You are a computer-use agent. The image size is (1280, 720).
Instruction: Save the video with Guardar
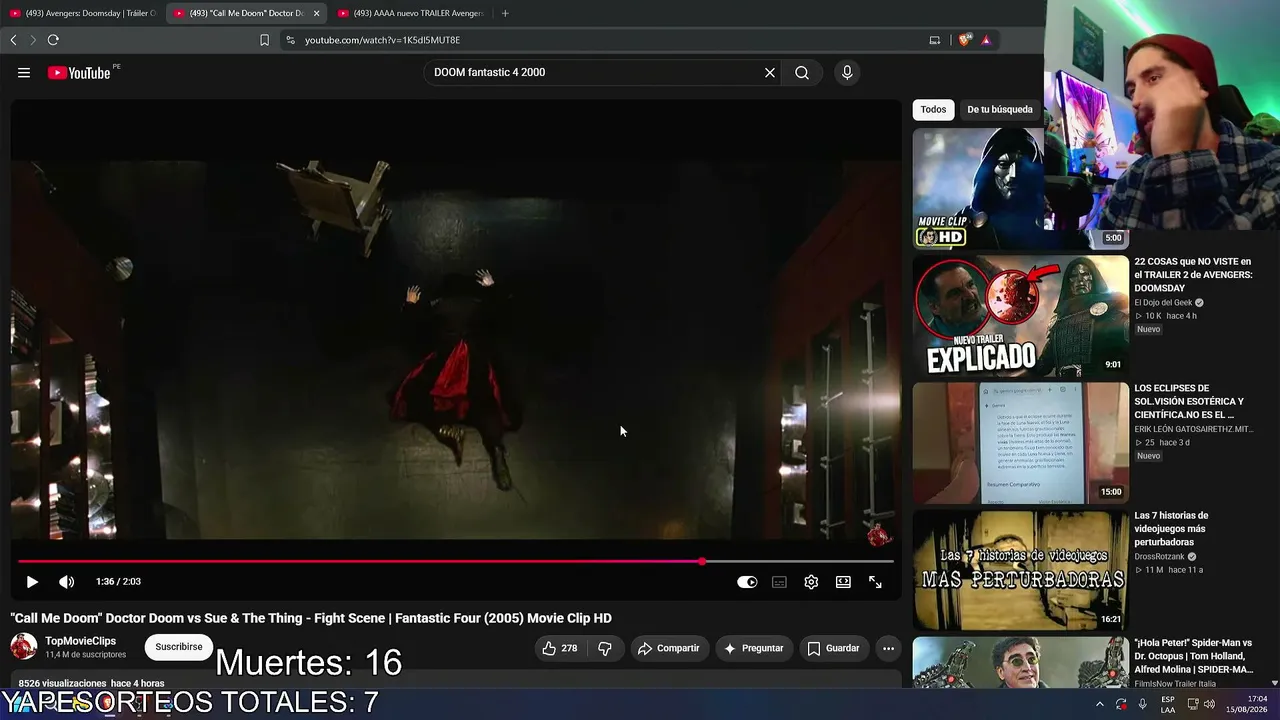(x=833, y=648)
